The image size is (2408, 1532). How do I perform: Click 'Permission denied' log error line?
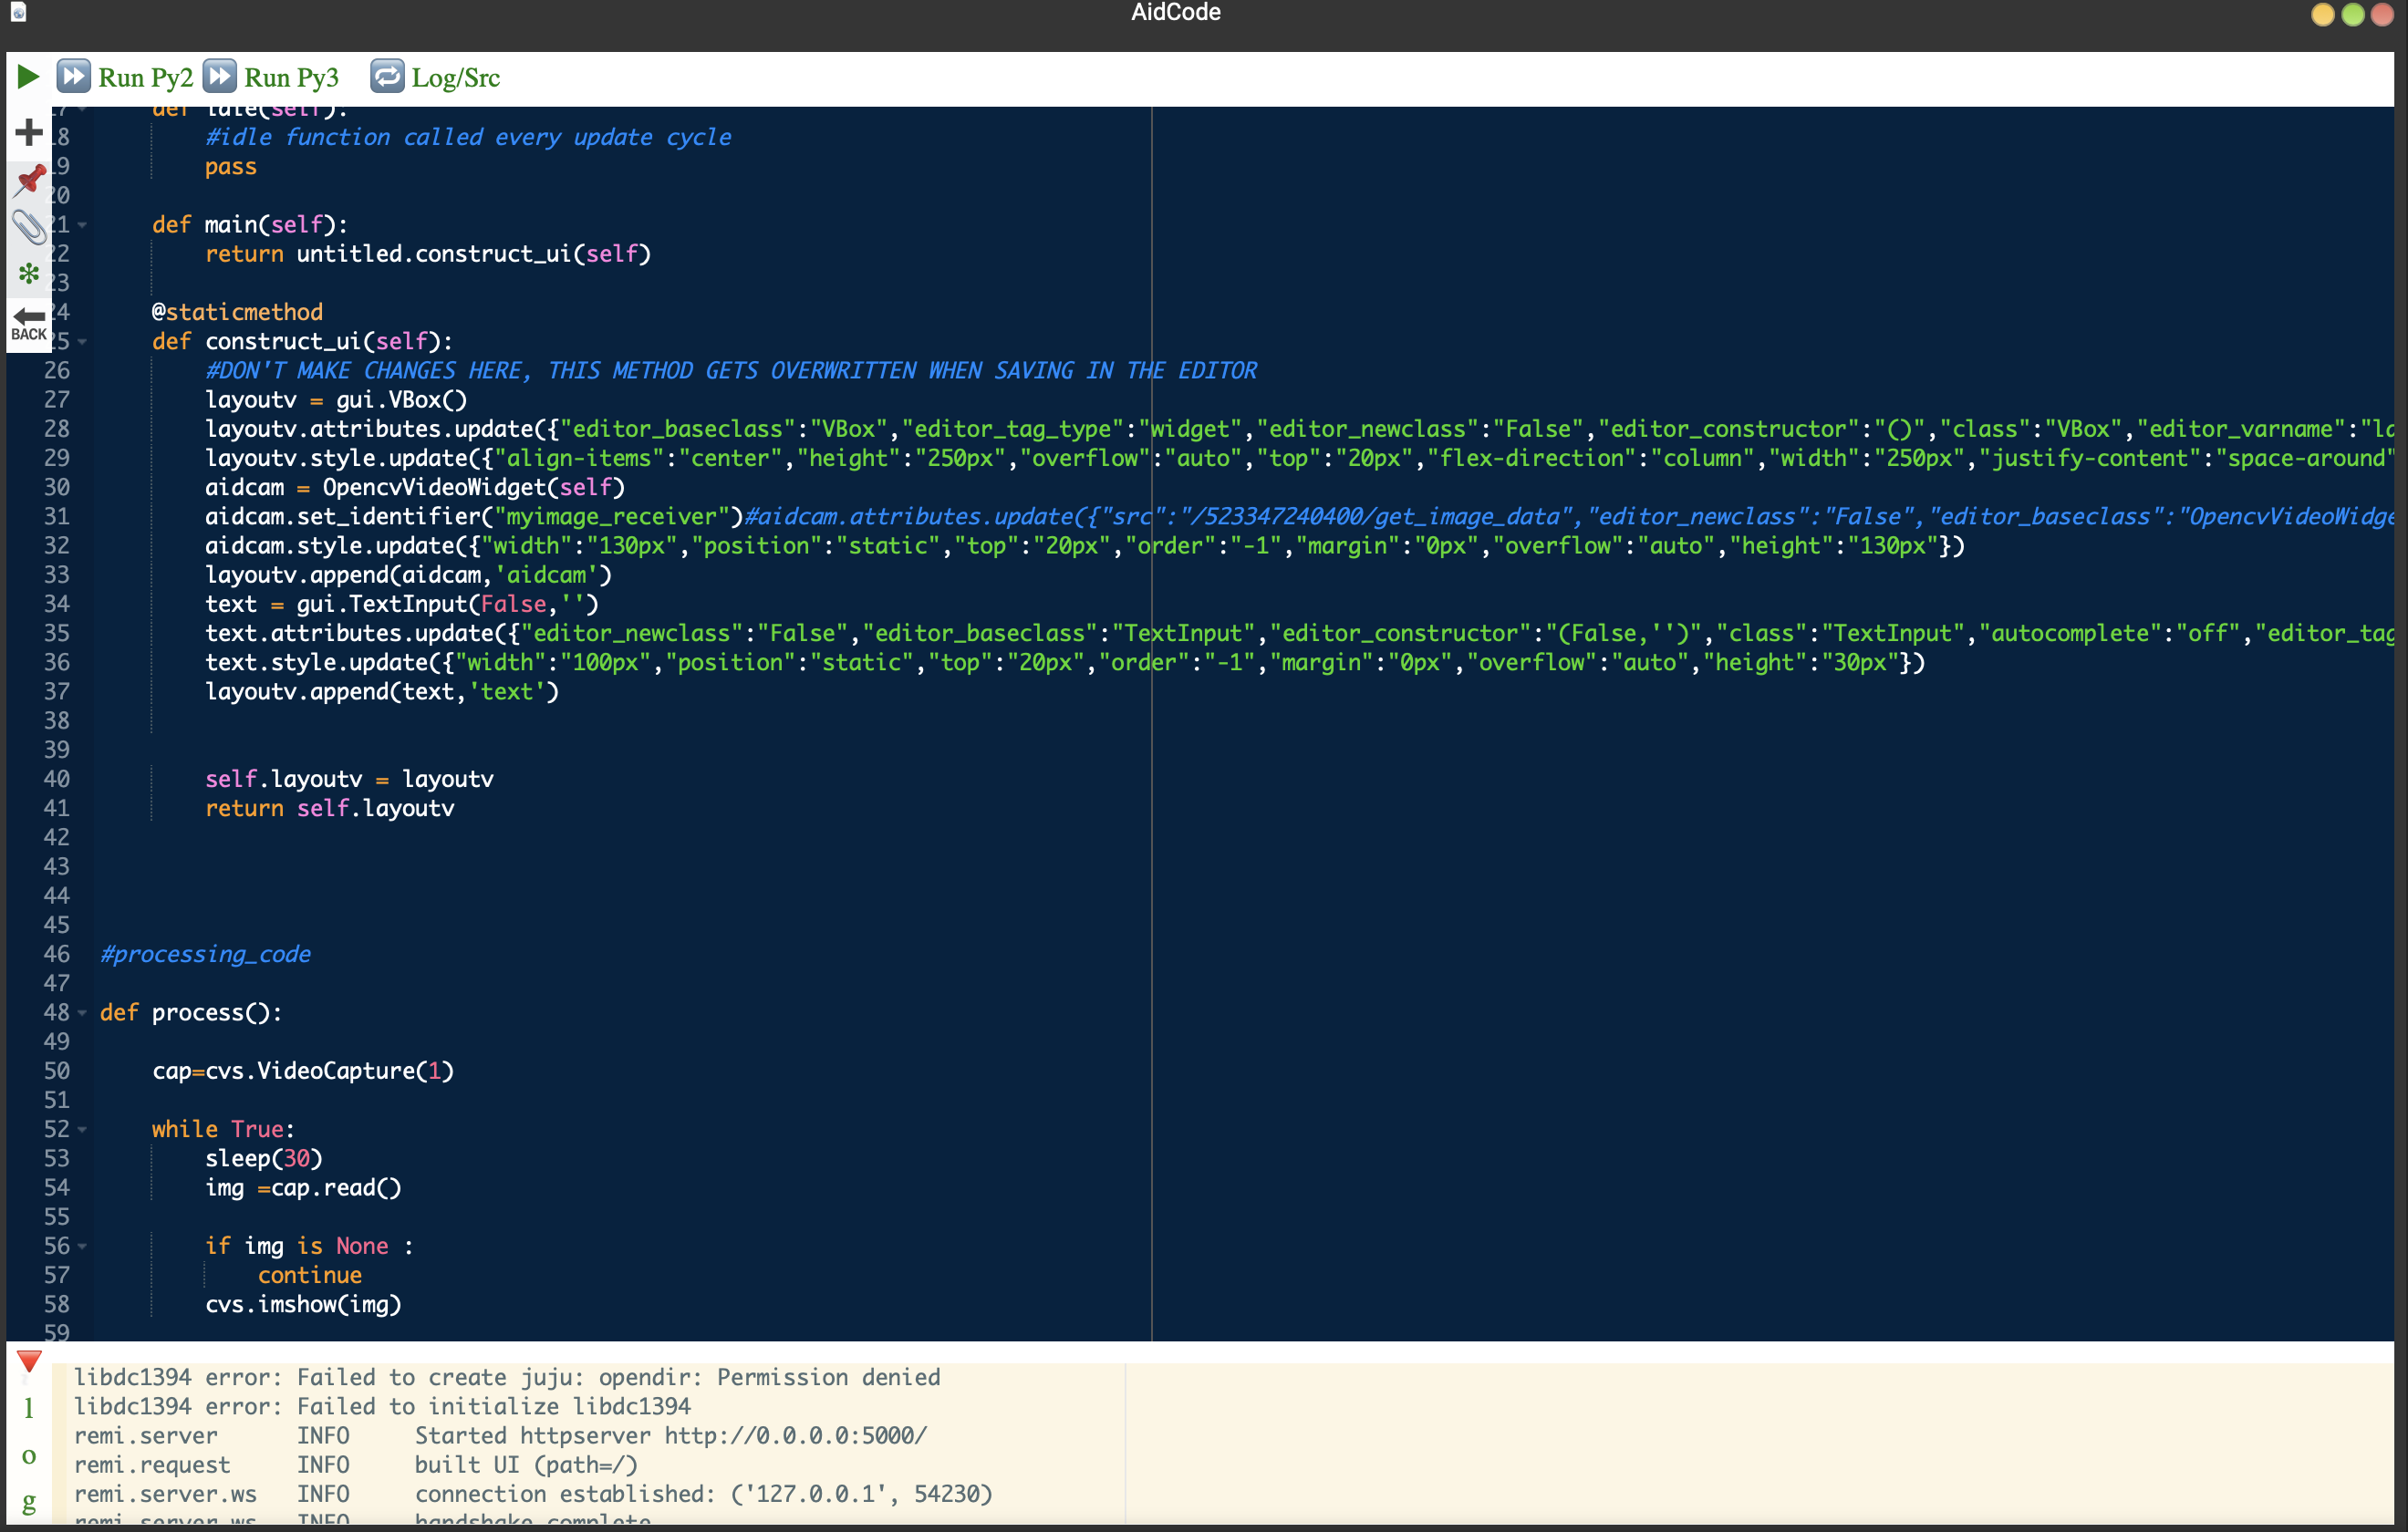[x=507, y=1378]
